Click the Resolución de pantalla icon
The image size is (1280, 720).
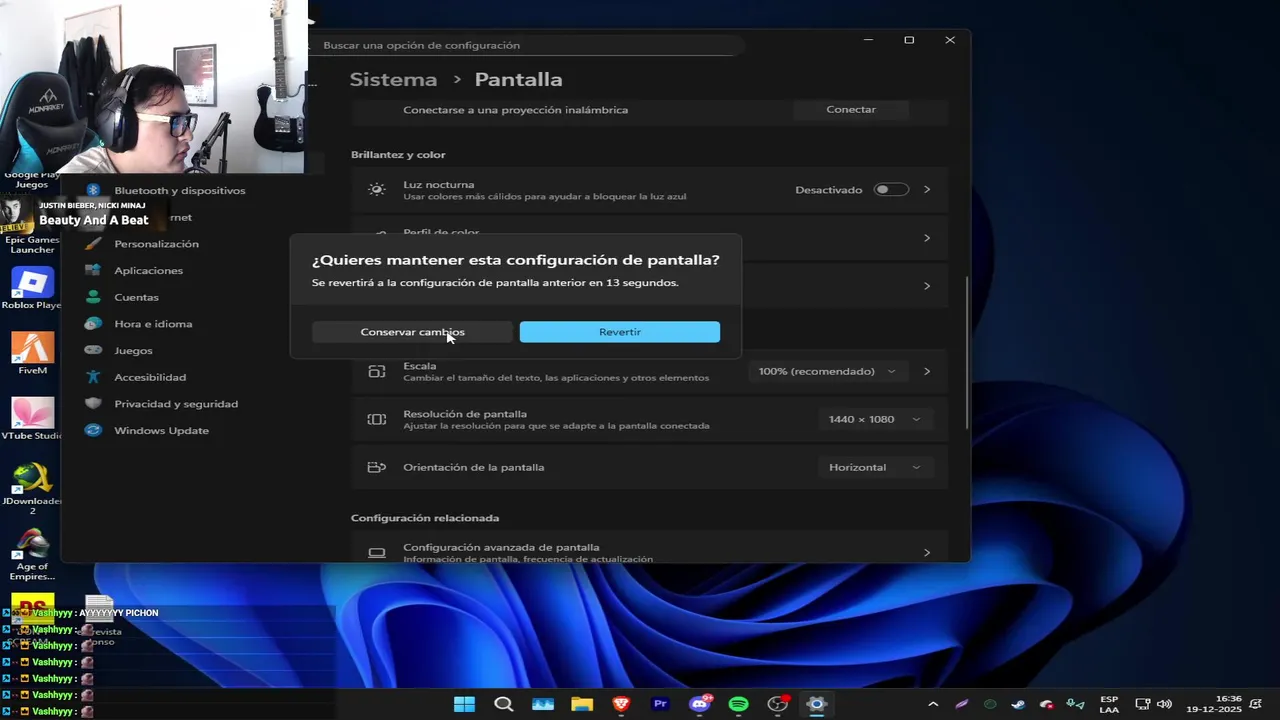coord(376,419)
